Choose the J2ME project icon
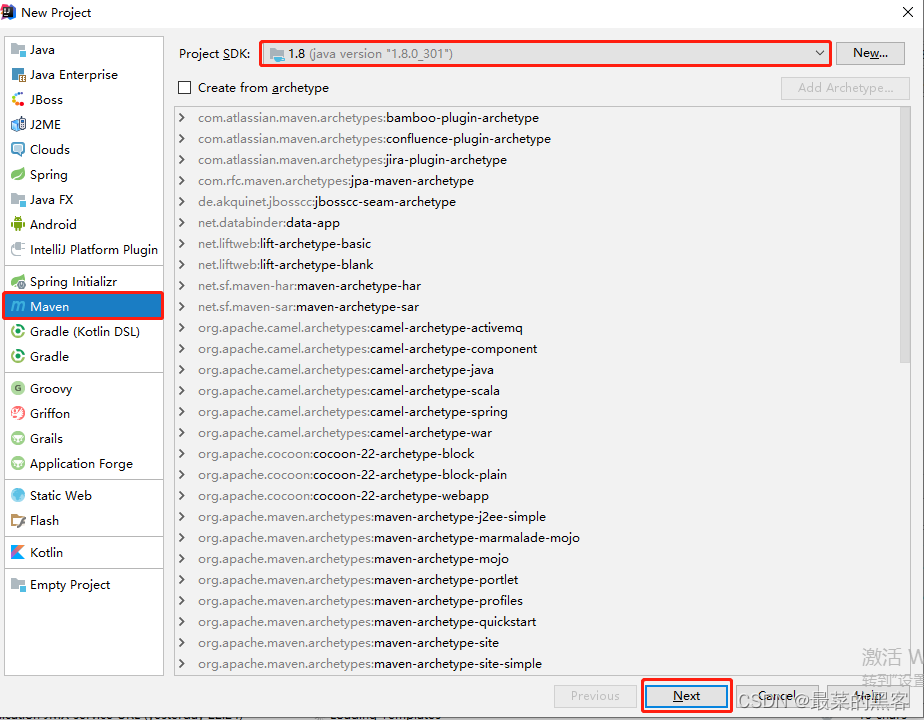 (18, 124)
